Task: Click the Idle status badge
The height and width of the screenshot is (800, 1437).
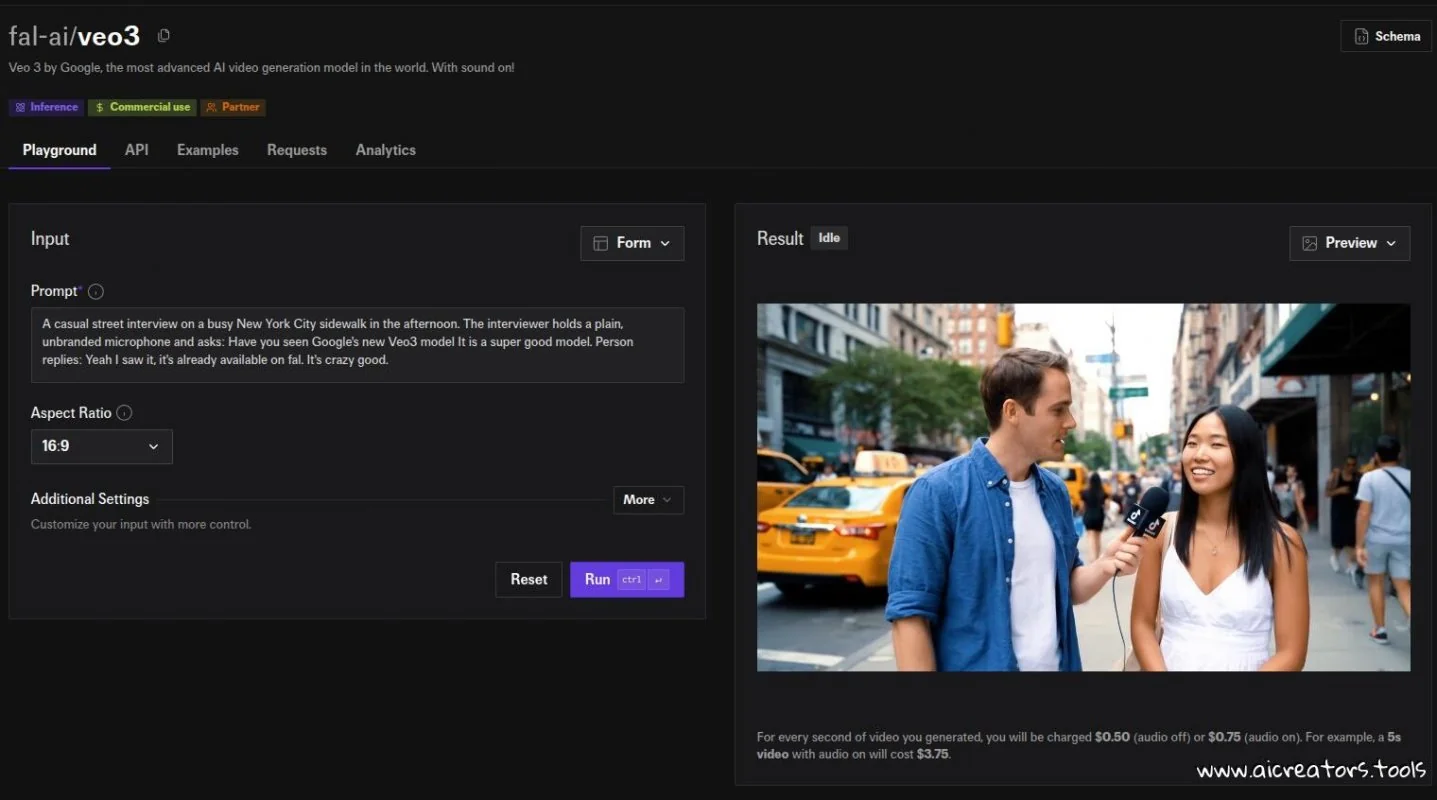Action: 829,238
